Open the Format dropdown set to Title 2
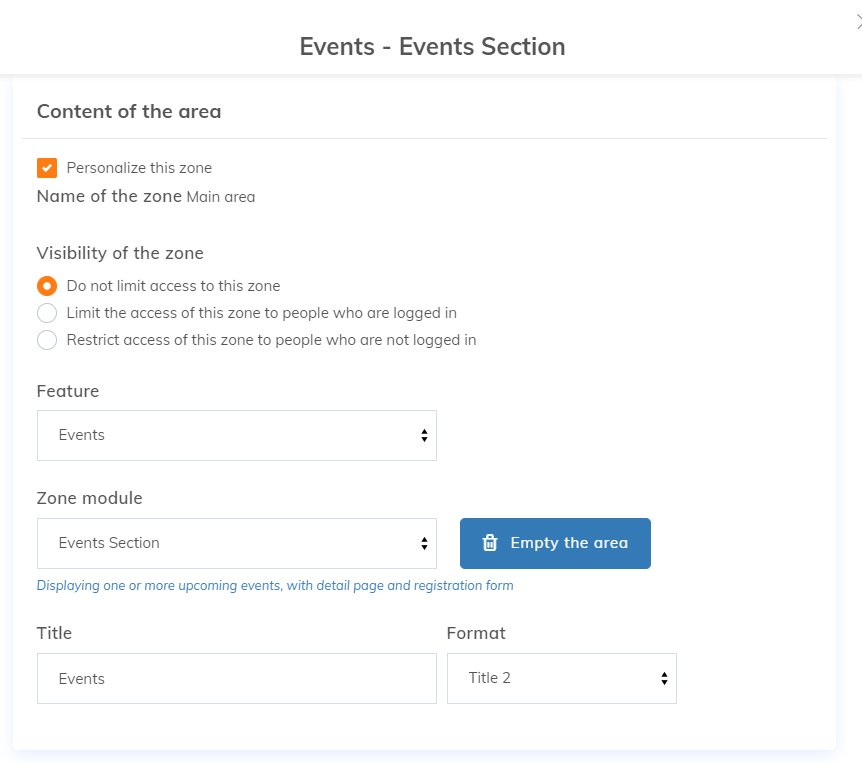Screen dimensions: 862x763 coord(561,678)
